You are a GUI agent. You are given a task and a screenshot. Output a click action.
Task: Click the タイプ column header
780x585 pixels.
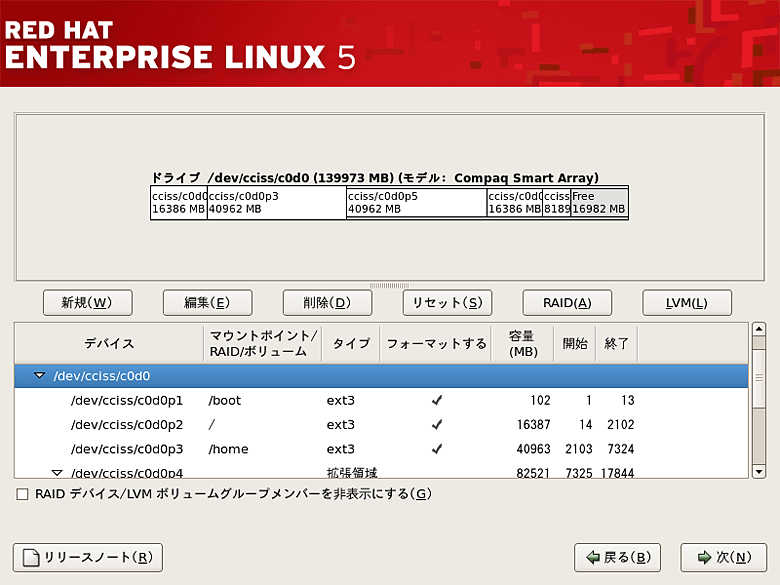click(x=351, y=343)
